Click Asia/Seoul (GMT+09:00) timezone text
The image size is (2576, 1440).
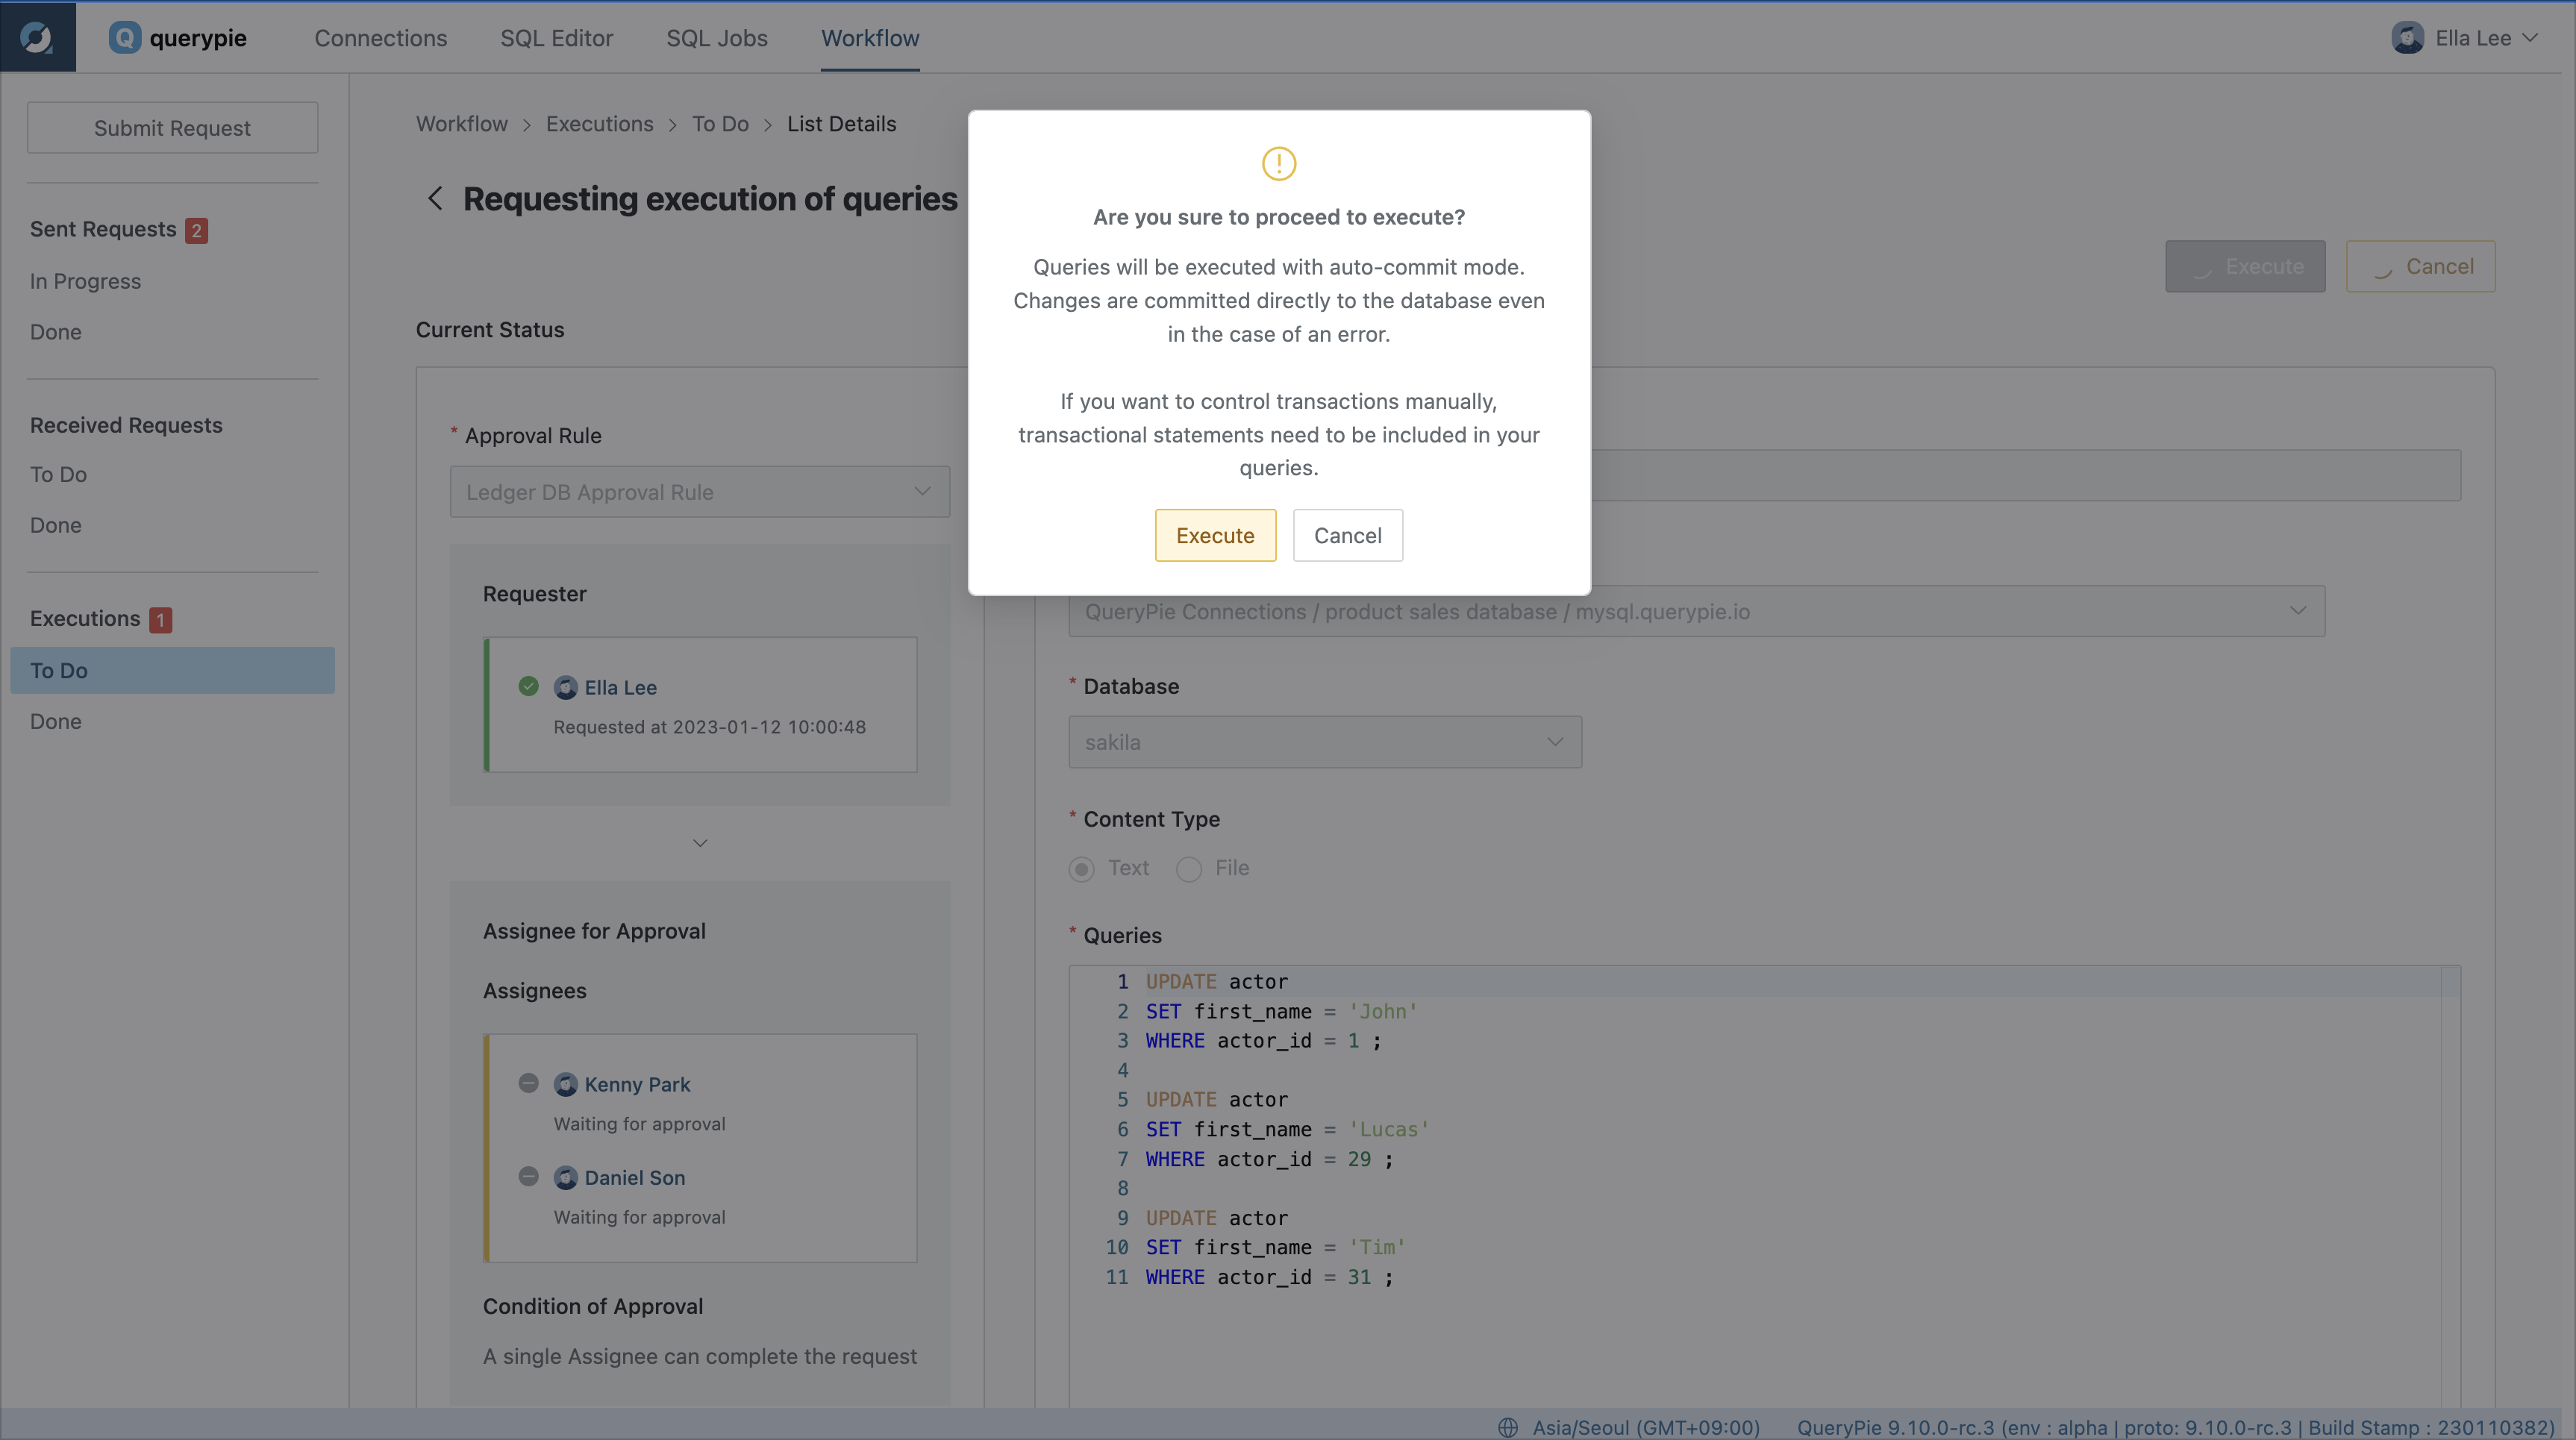click(1646, 1427)
